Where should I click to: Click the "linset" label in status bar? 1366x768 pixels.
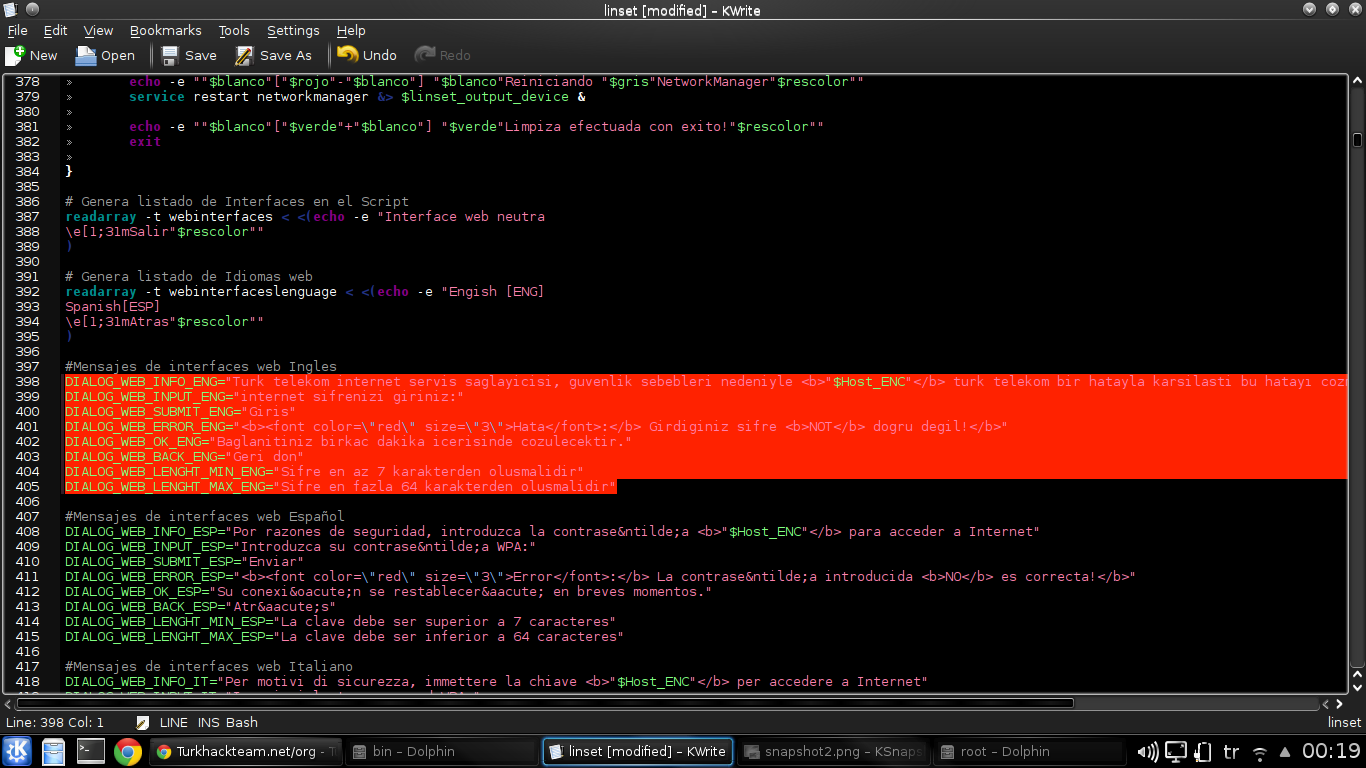pyautogui.click(x=1344, y=722)
